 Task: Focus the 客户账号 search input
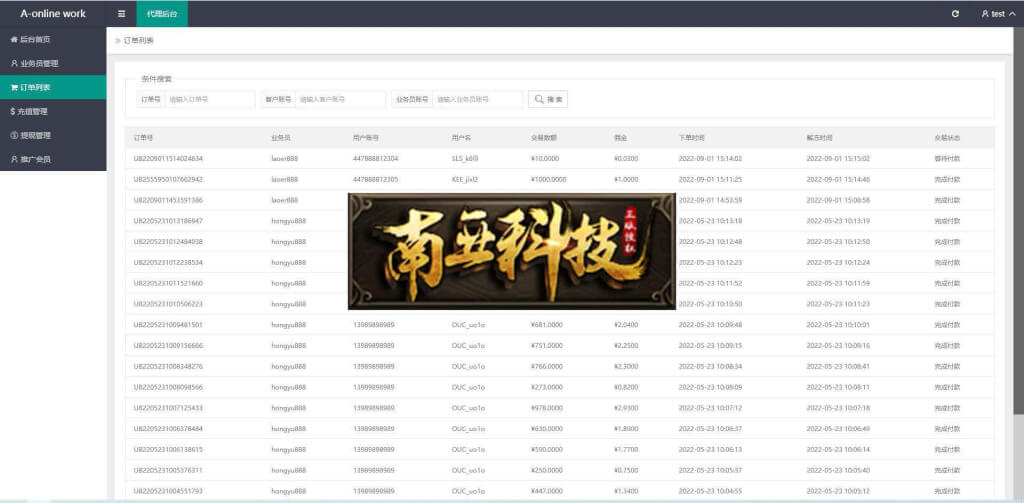click(340, 99)
